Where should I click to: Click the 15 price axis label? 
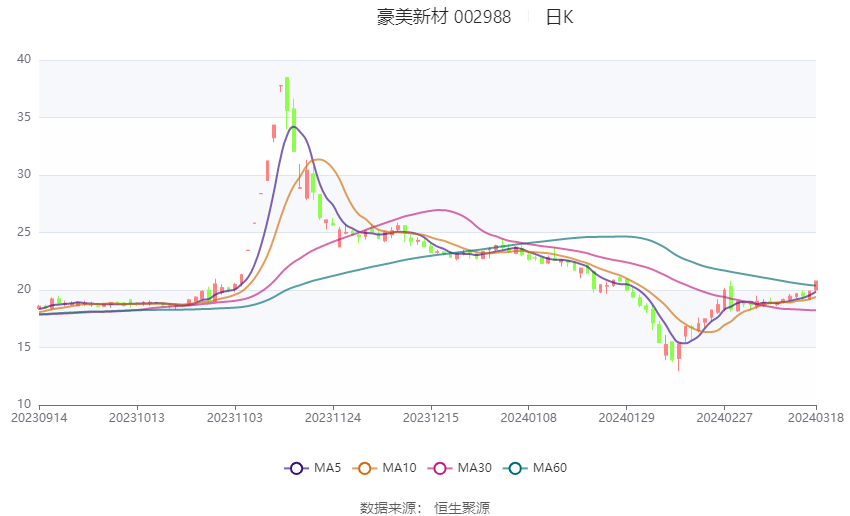tap(24, 346)
